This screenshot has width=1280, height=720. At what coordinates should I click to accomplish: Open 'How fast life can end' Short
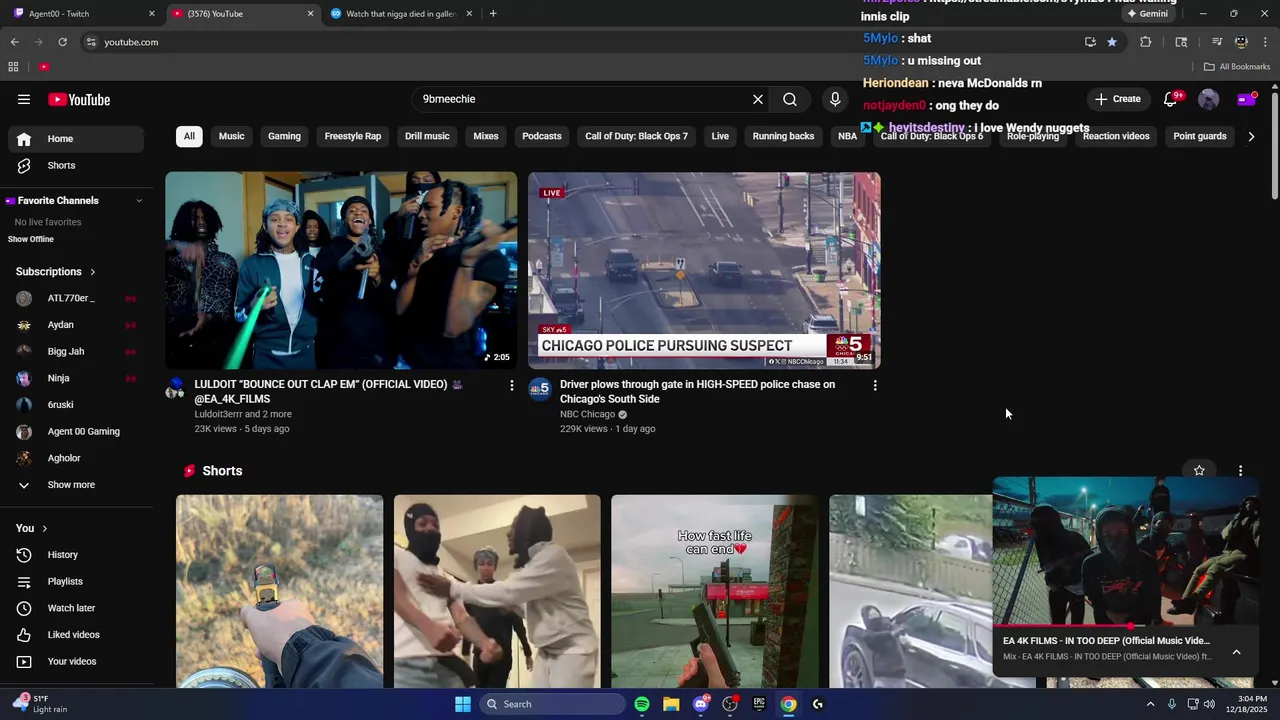[x=715, y=591]
